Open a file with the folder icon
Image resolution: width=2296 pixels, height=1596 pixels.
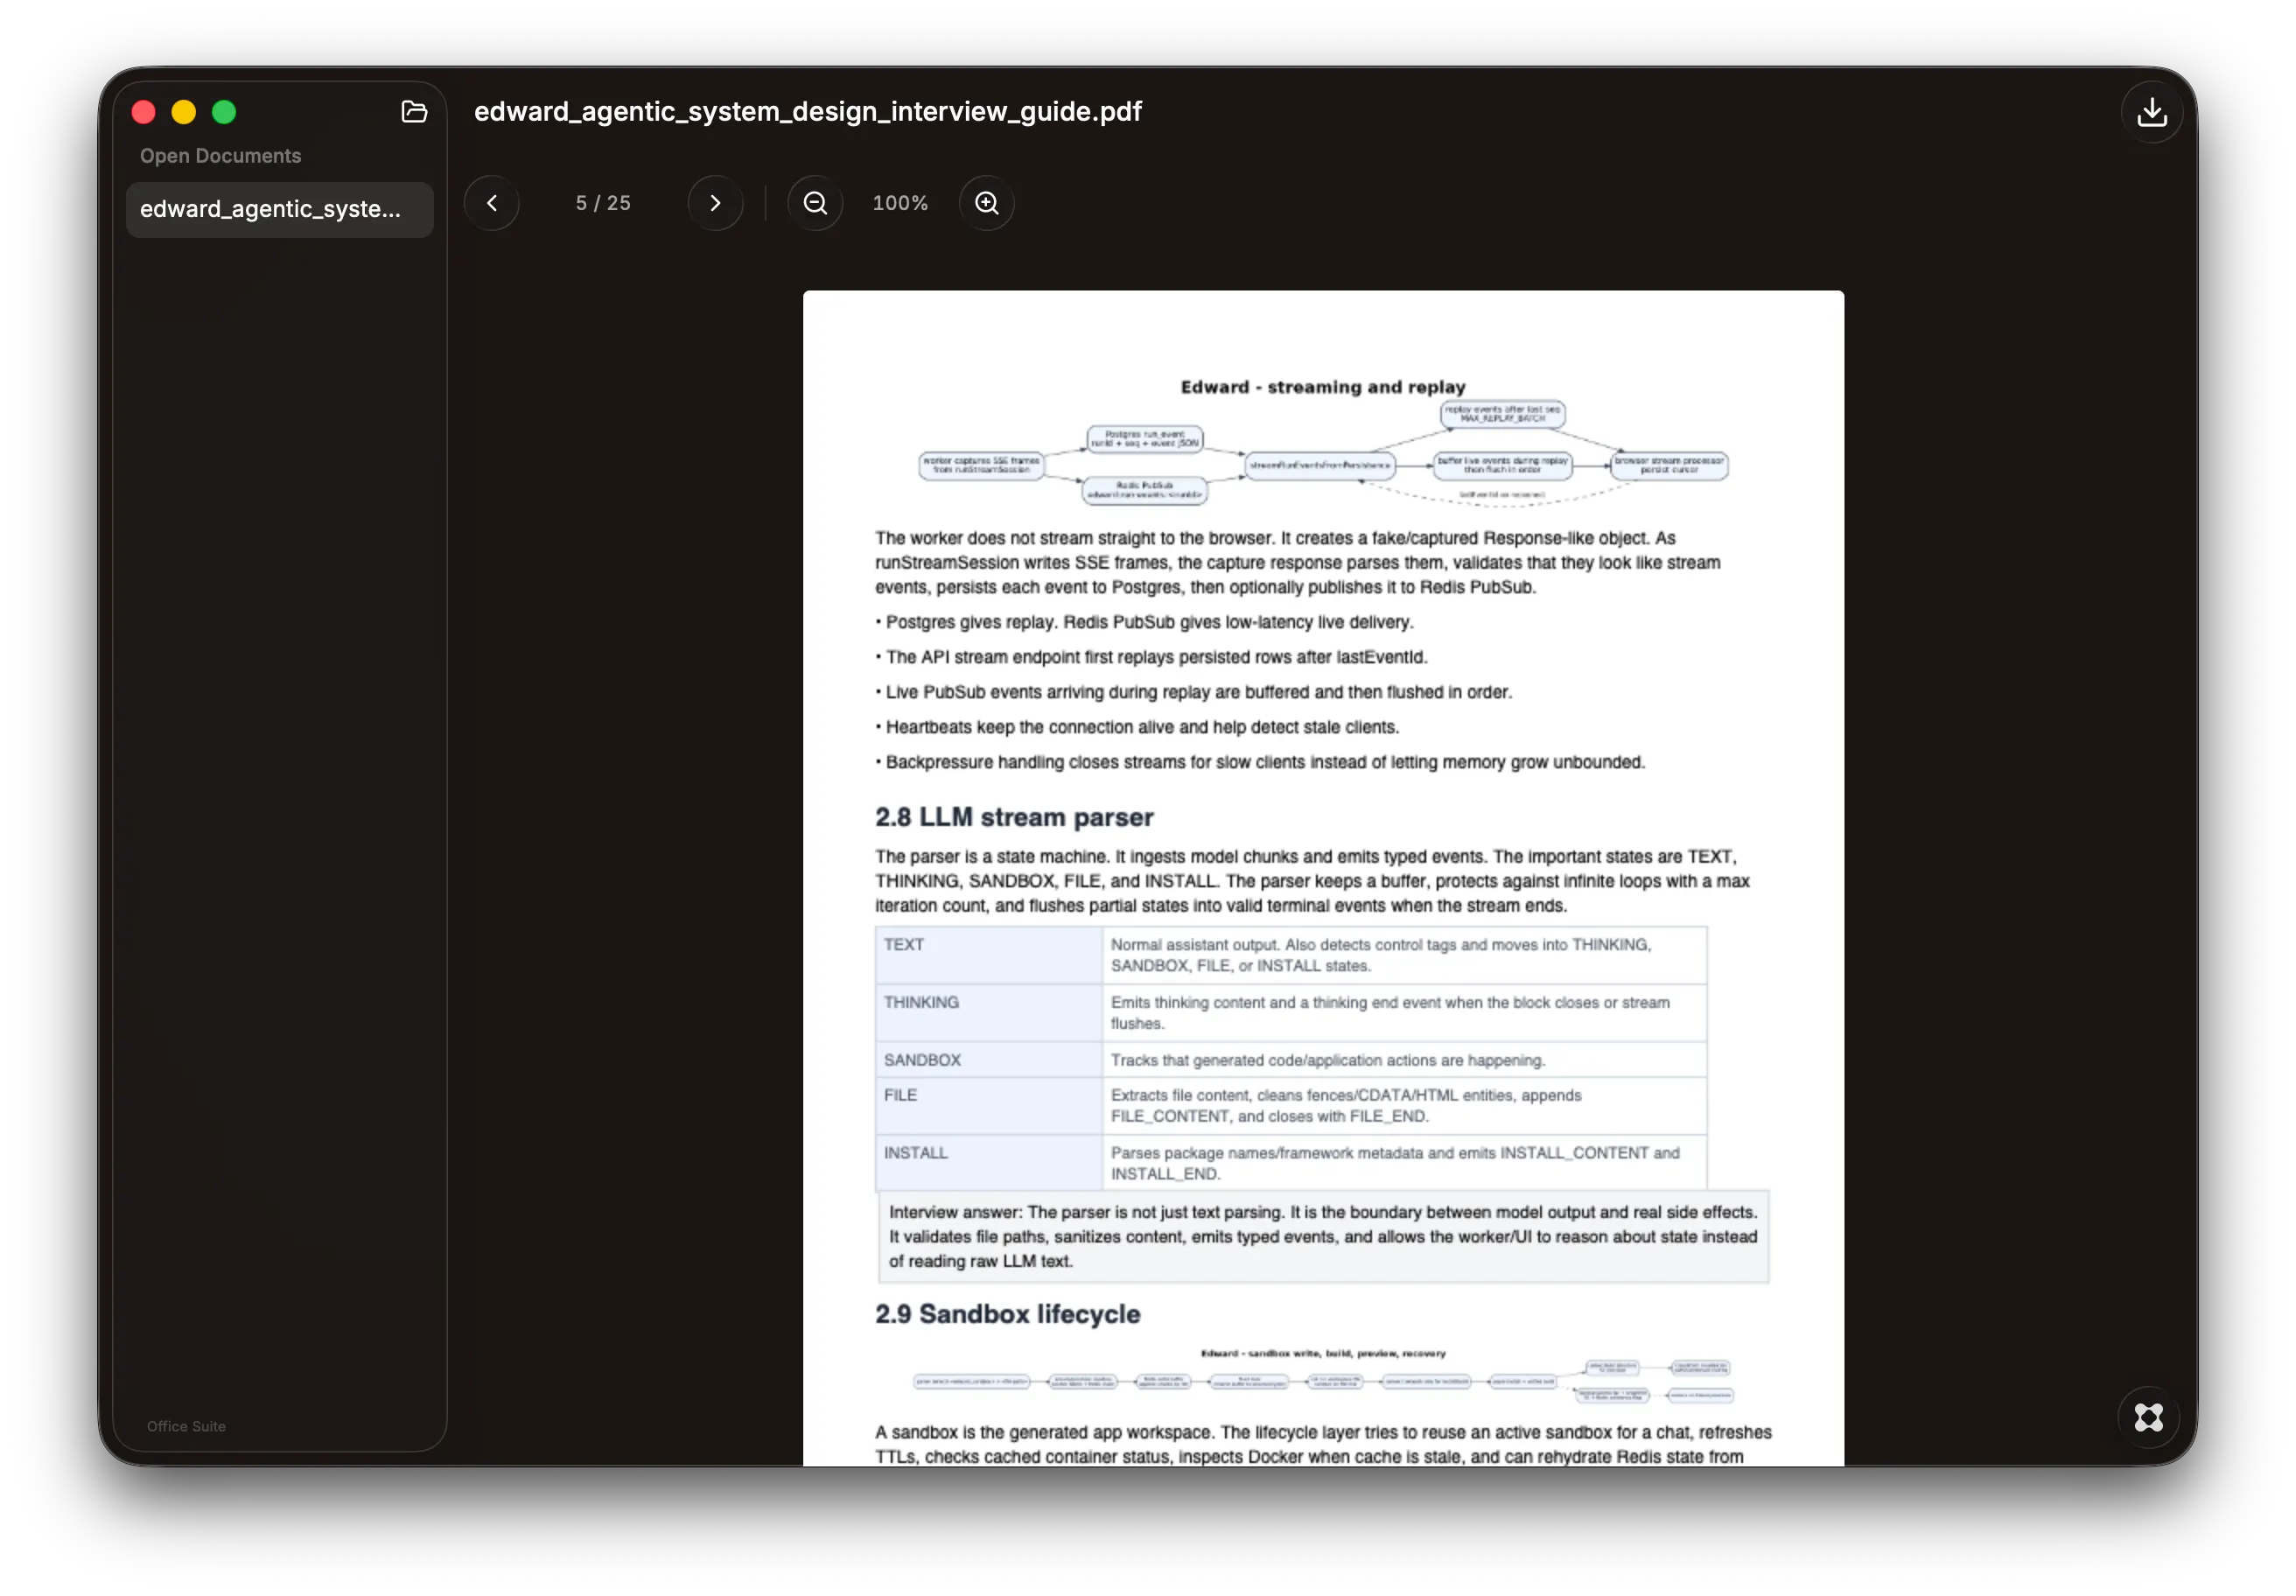[414, 111]
